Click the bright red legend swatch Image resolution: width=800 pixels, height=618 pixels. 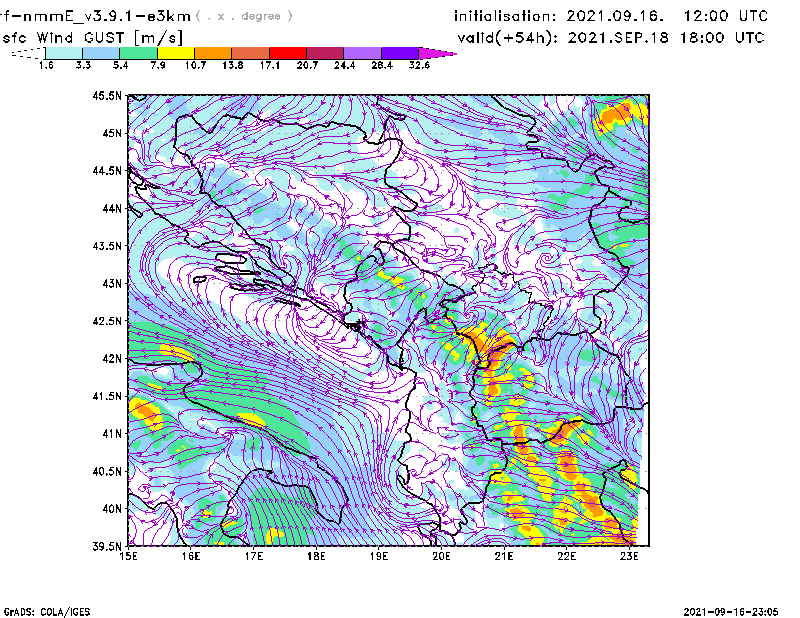[288, 53]
